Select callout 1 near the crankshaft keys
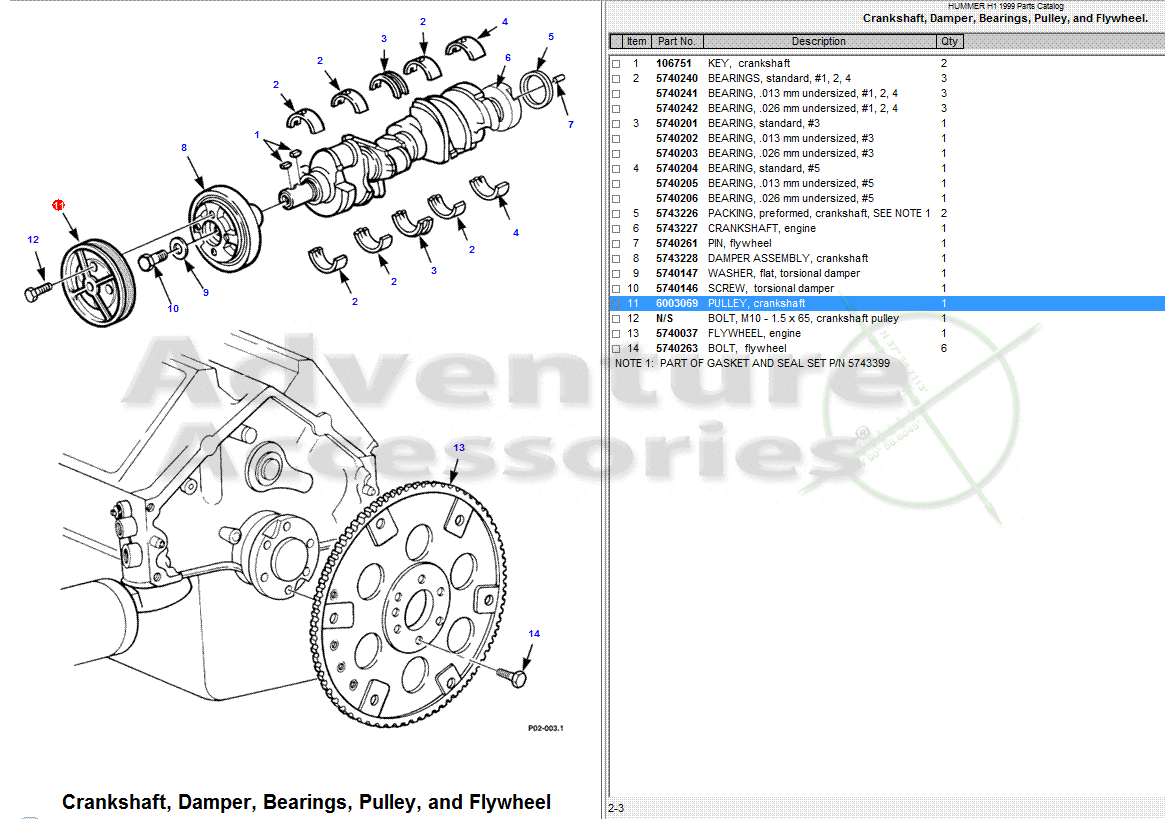This screenshot has height=819, width=1165. (x=257, y=135)
